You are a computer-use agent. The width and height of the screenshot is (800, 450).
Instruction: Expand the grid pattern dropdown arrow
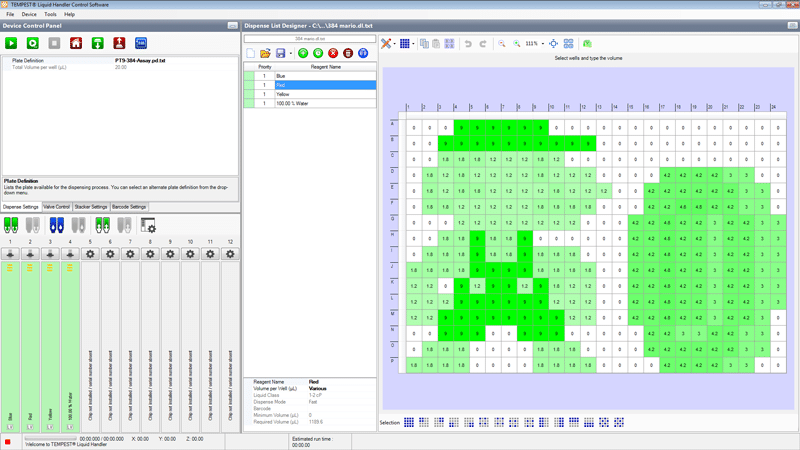coord(413,44)
